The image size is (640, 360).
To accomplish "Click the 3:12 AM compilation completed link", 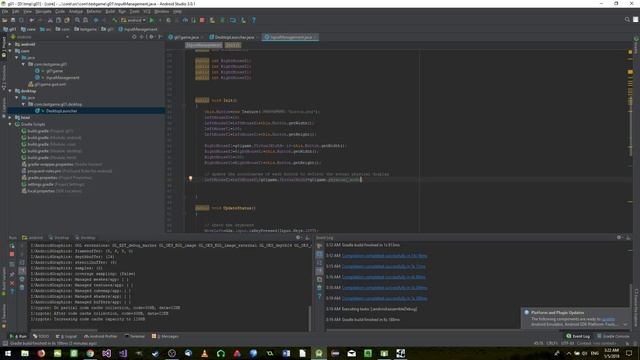I will (x=384, y=256).
